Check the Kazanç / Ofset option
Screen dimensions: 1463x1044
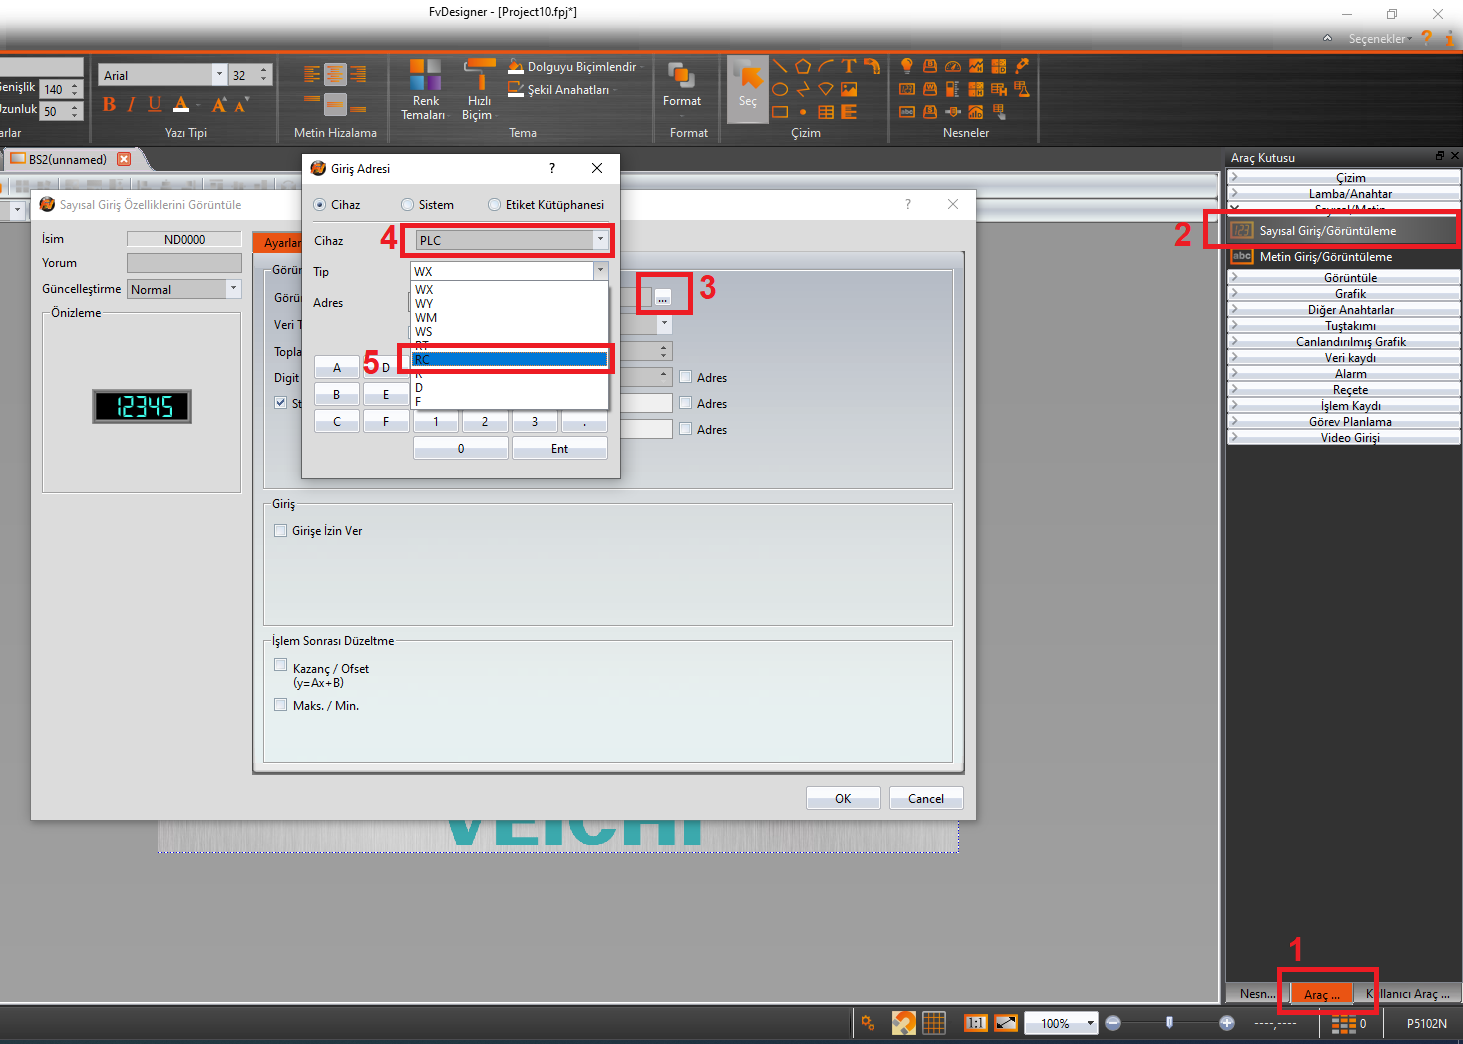tap(281, 665)
